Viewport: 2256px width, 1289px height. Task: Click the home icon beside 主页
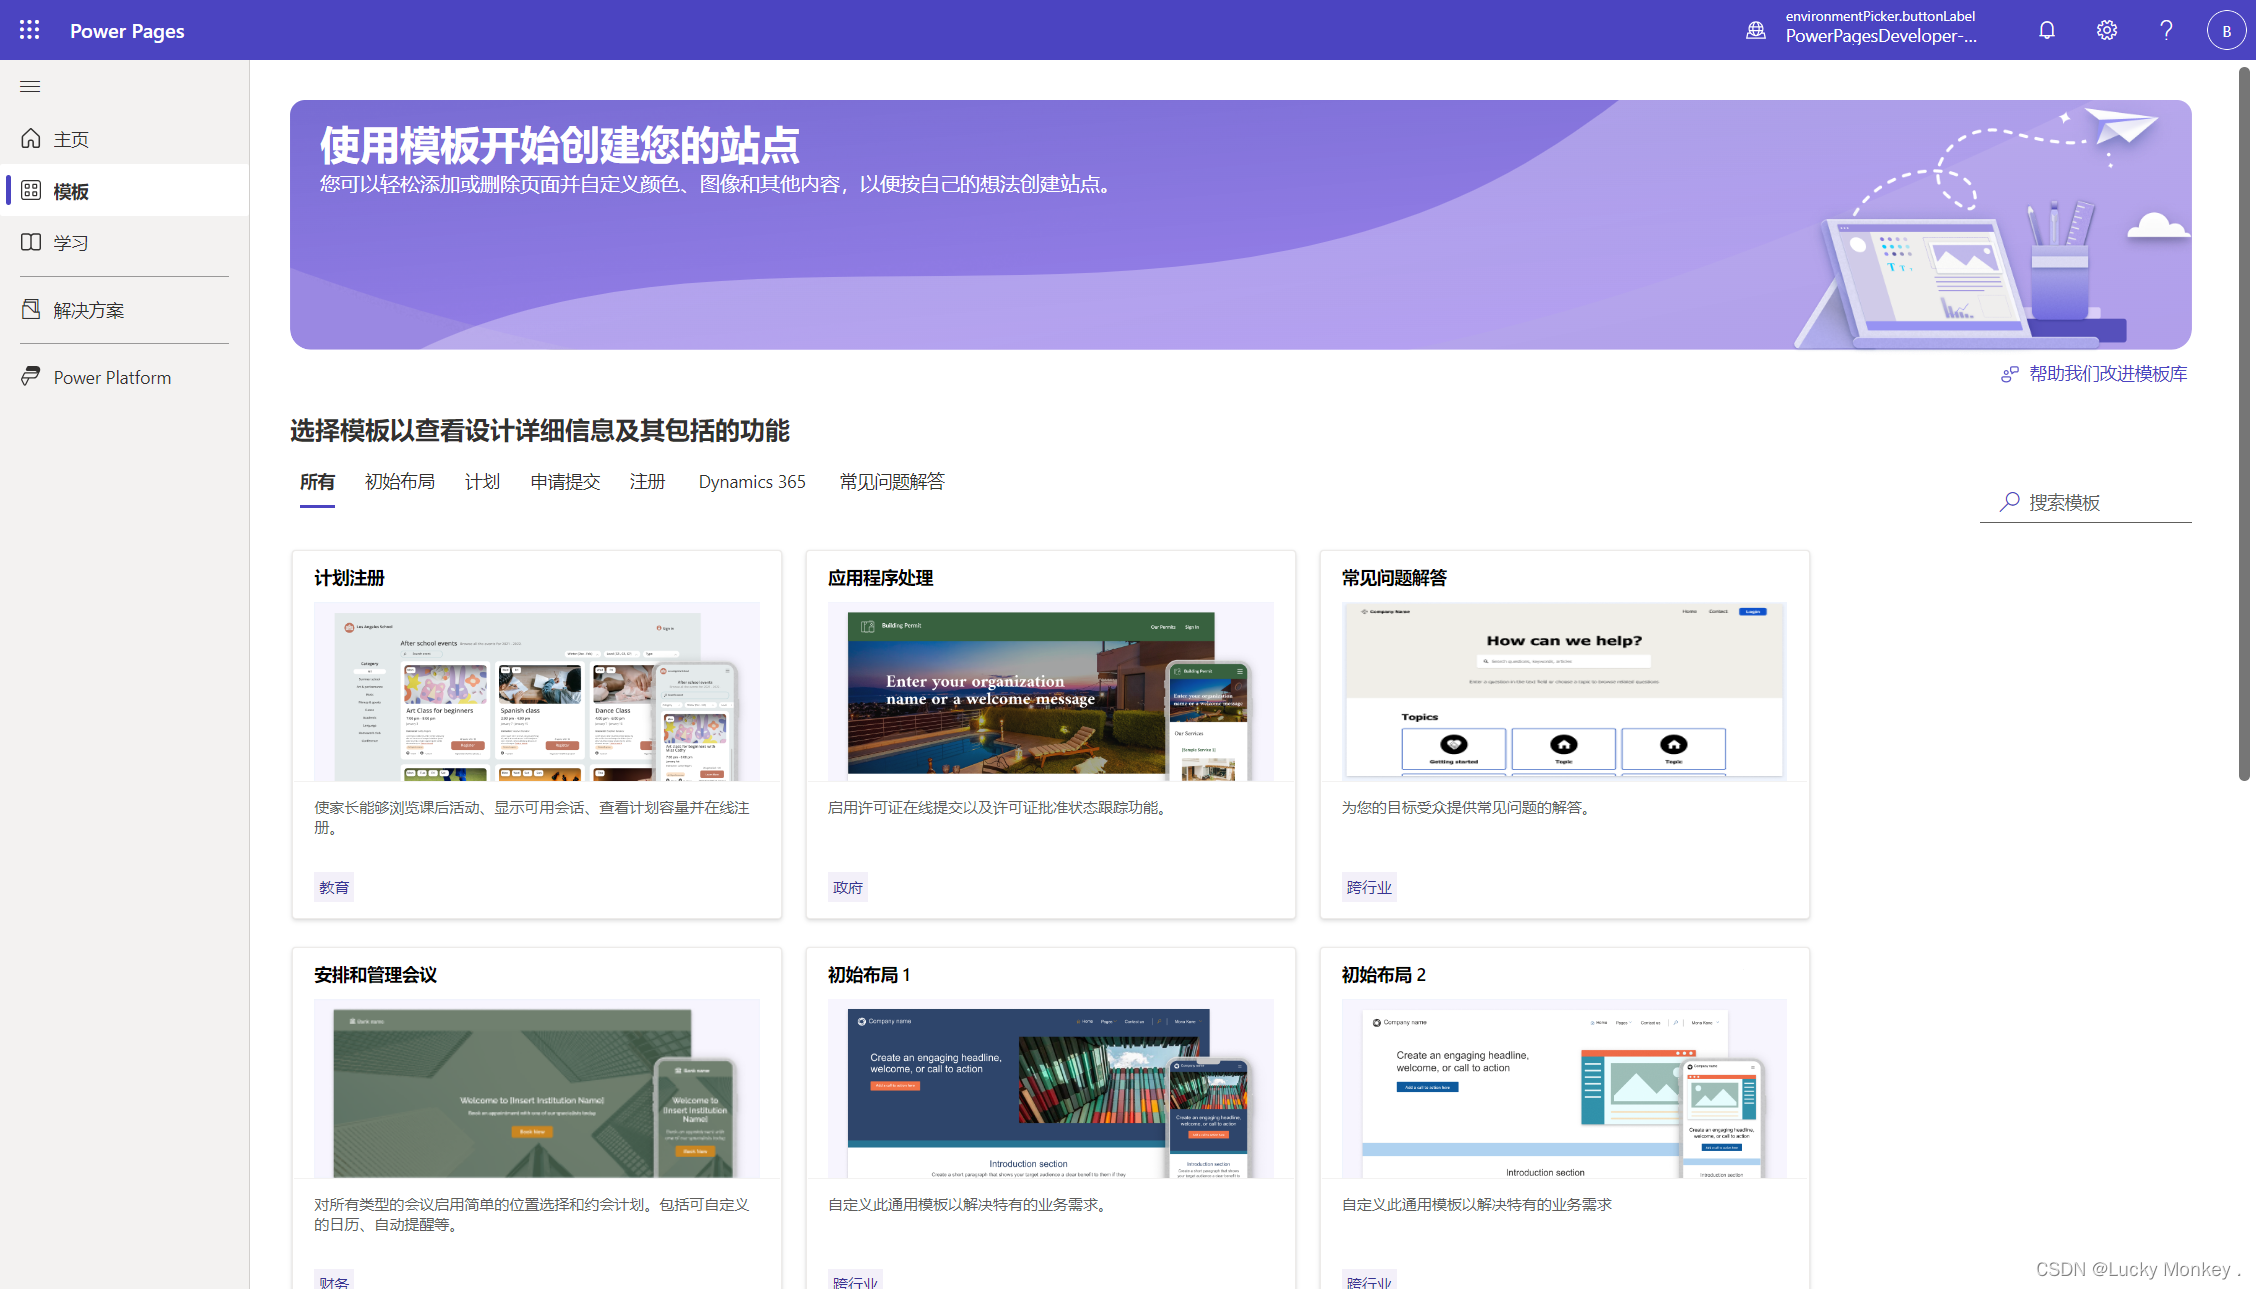point(31,138)
